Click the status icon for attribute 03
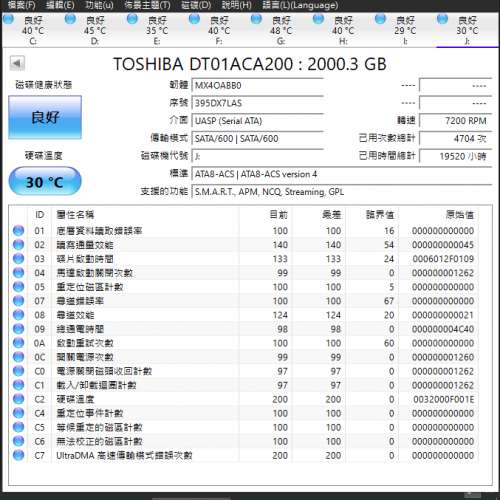 click(18, 258)
